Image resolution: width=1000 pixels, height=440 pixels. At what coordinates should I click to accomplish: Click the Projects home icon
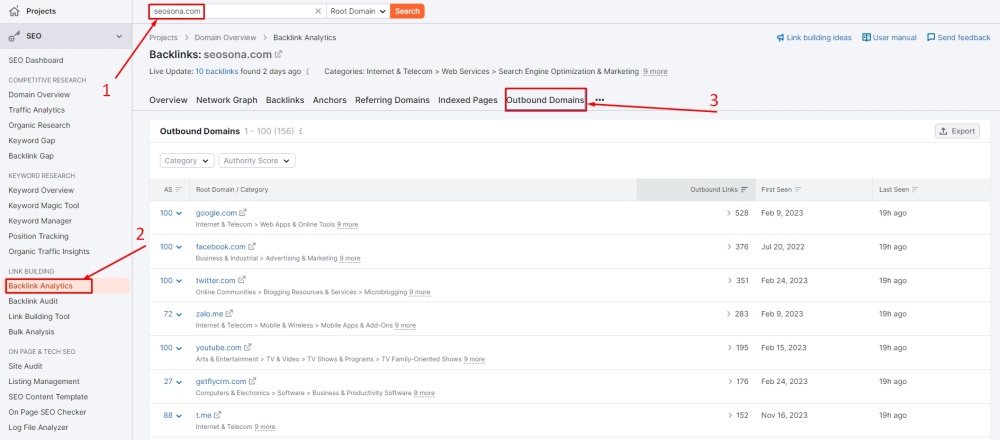(14, 11)
